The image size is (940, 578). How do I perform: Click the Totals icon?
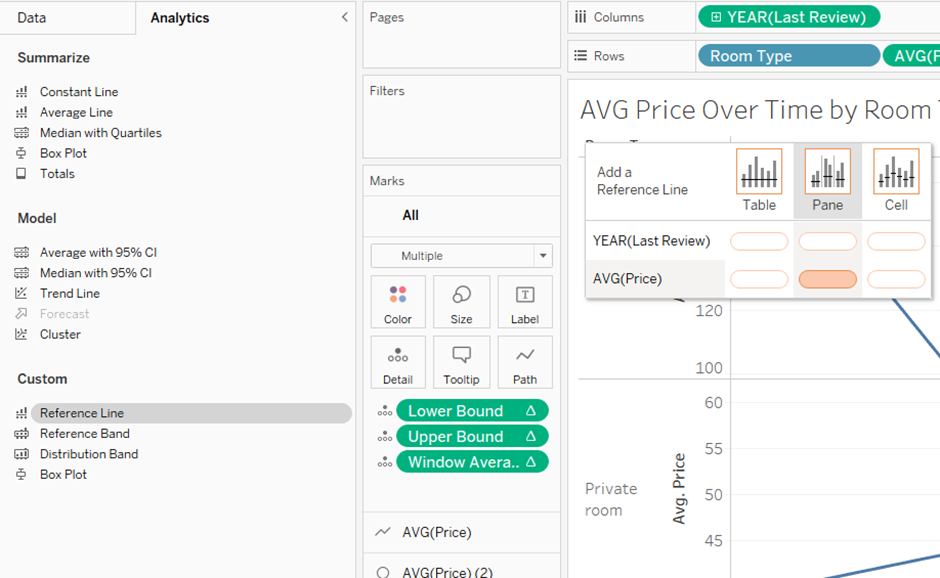22,174
